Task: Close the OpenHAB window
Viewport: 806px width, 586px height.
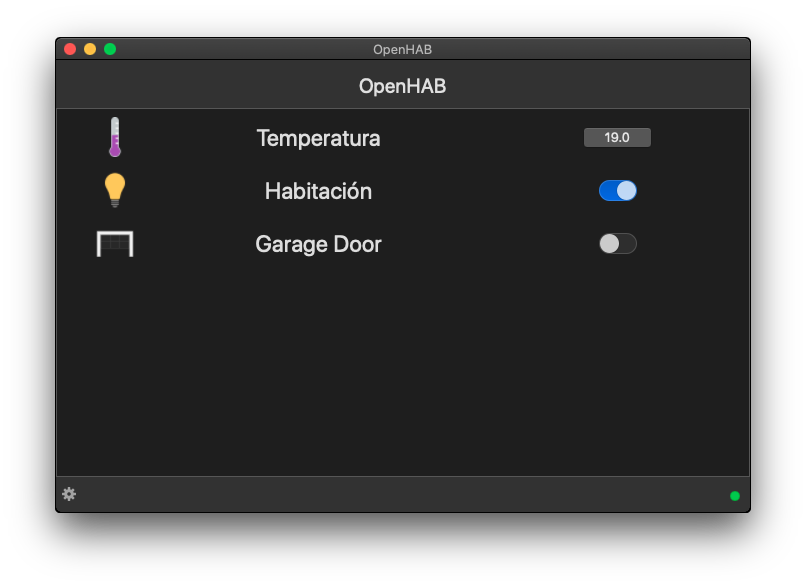Action: click(70, 49)
